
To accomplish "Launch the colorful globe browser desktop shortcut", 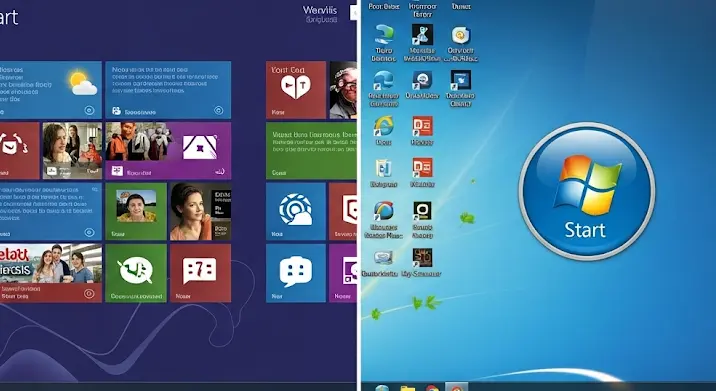I will coord(384,219).
